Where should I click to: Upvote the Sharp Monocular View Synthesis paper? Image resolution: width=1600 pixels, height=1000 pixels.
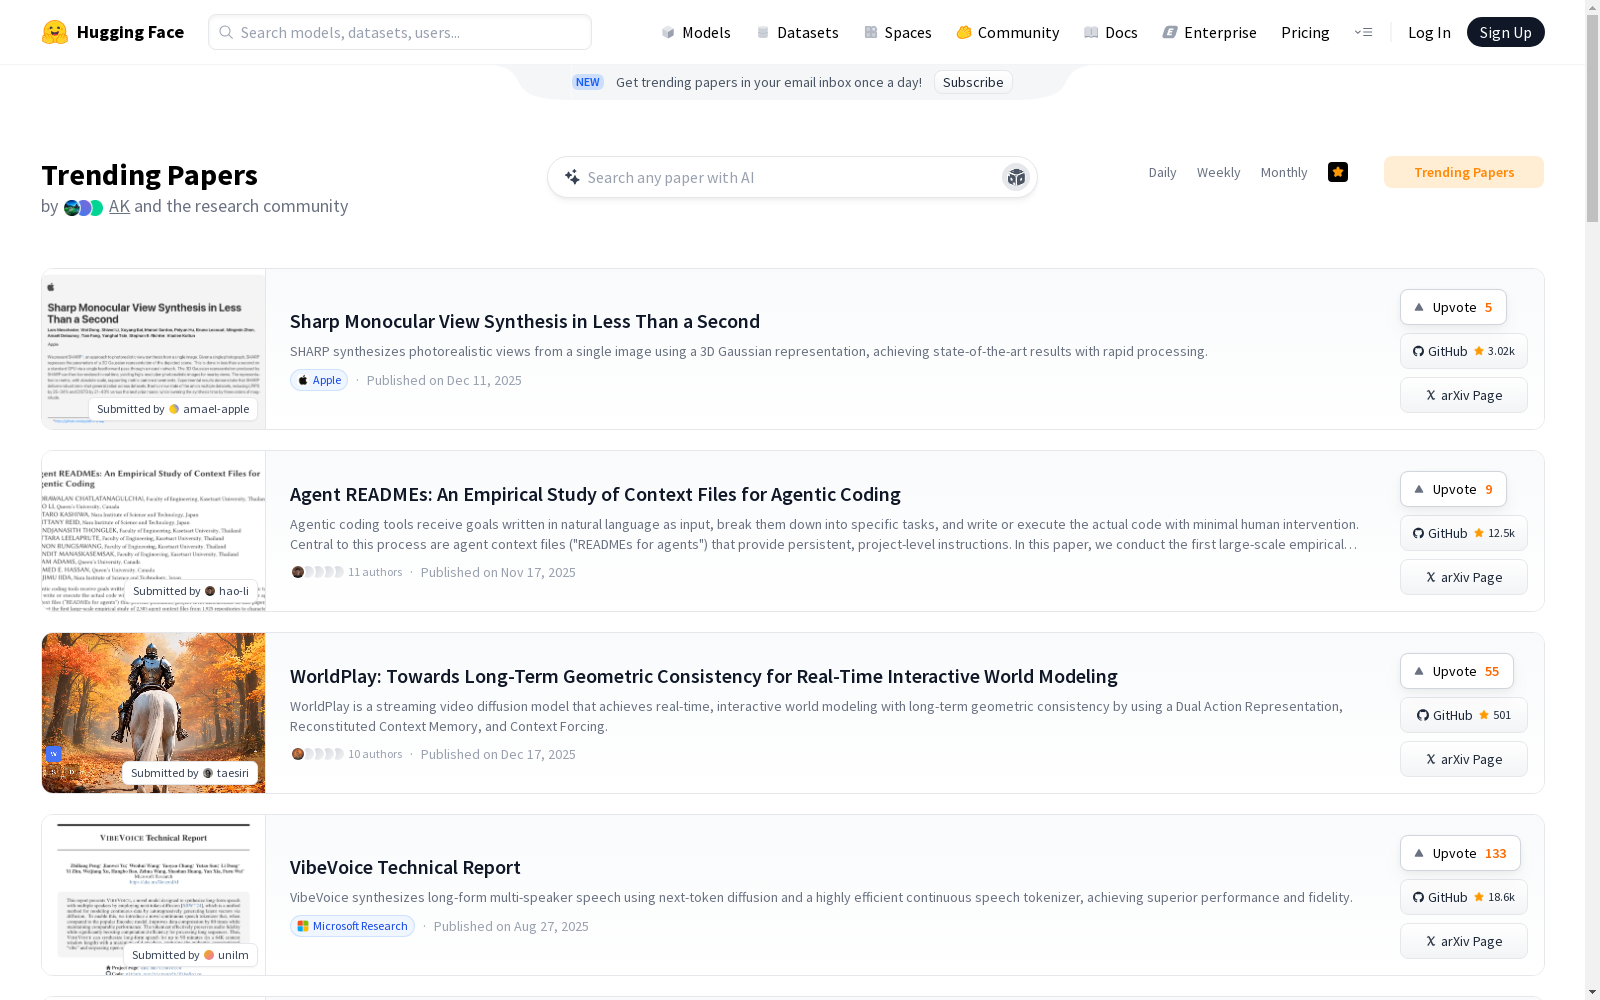pos(1453,307)
